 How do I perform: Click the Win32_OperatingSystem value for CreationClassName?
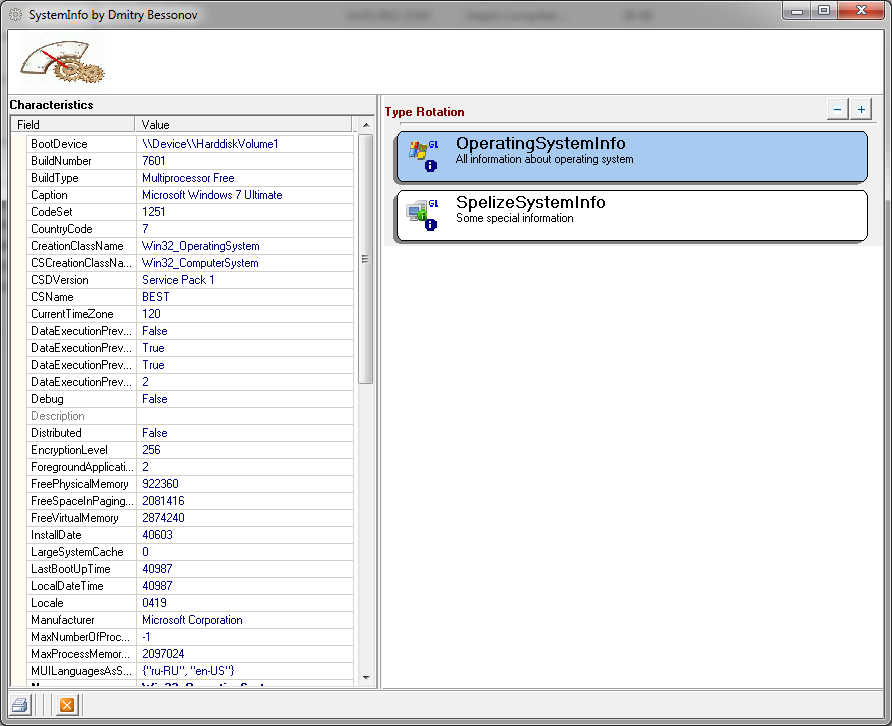click(x=201, y=246)
